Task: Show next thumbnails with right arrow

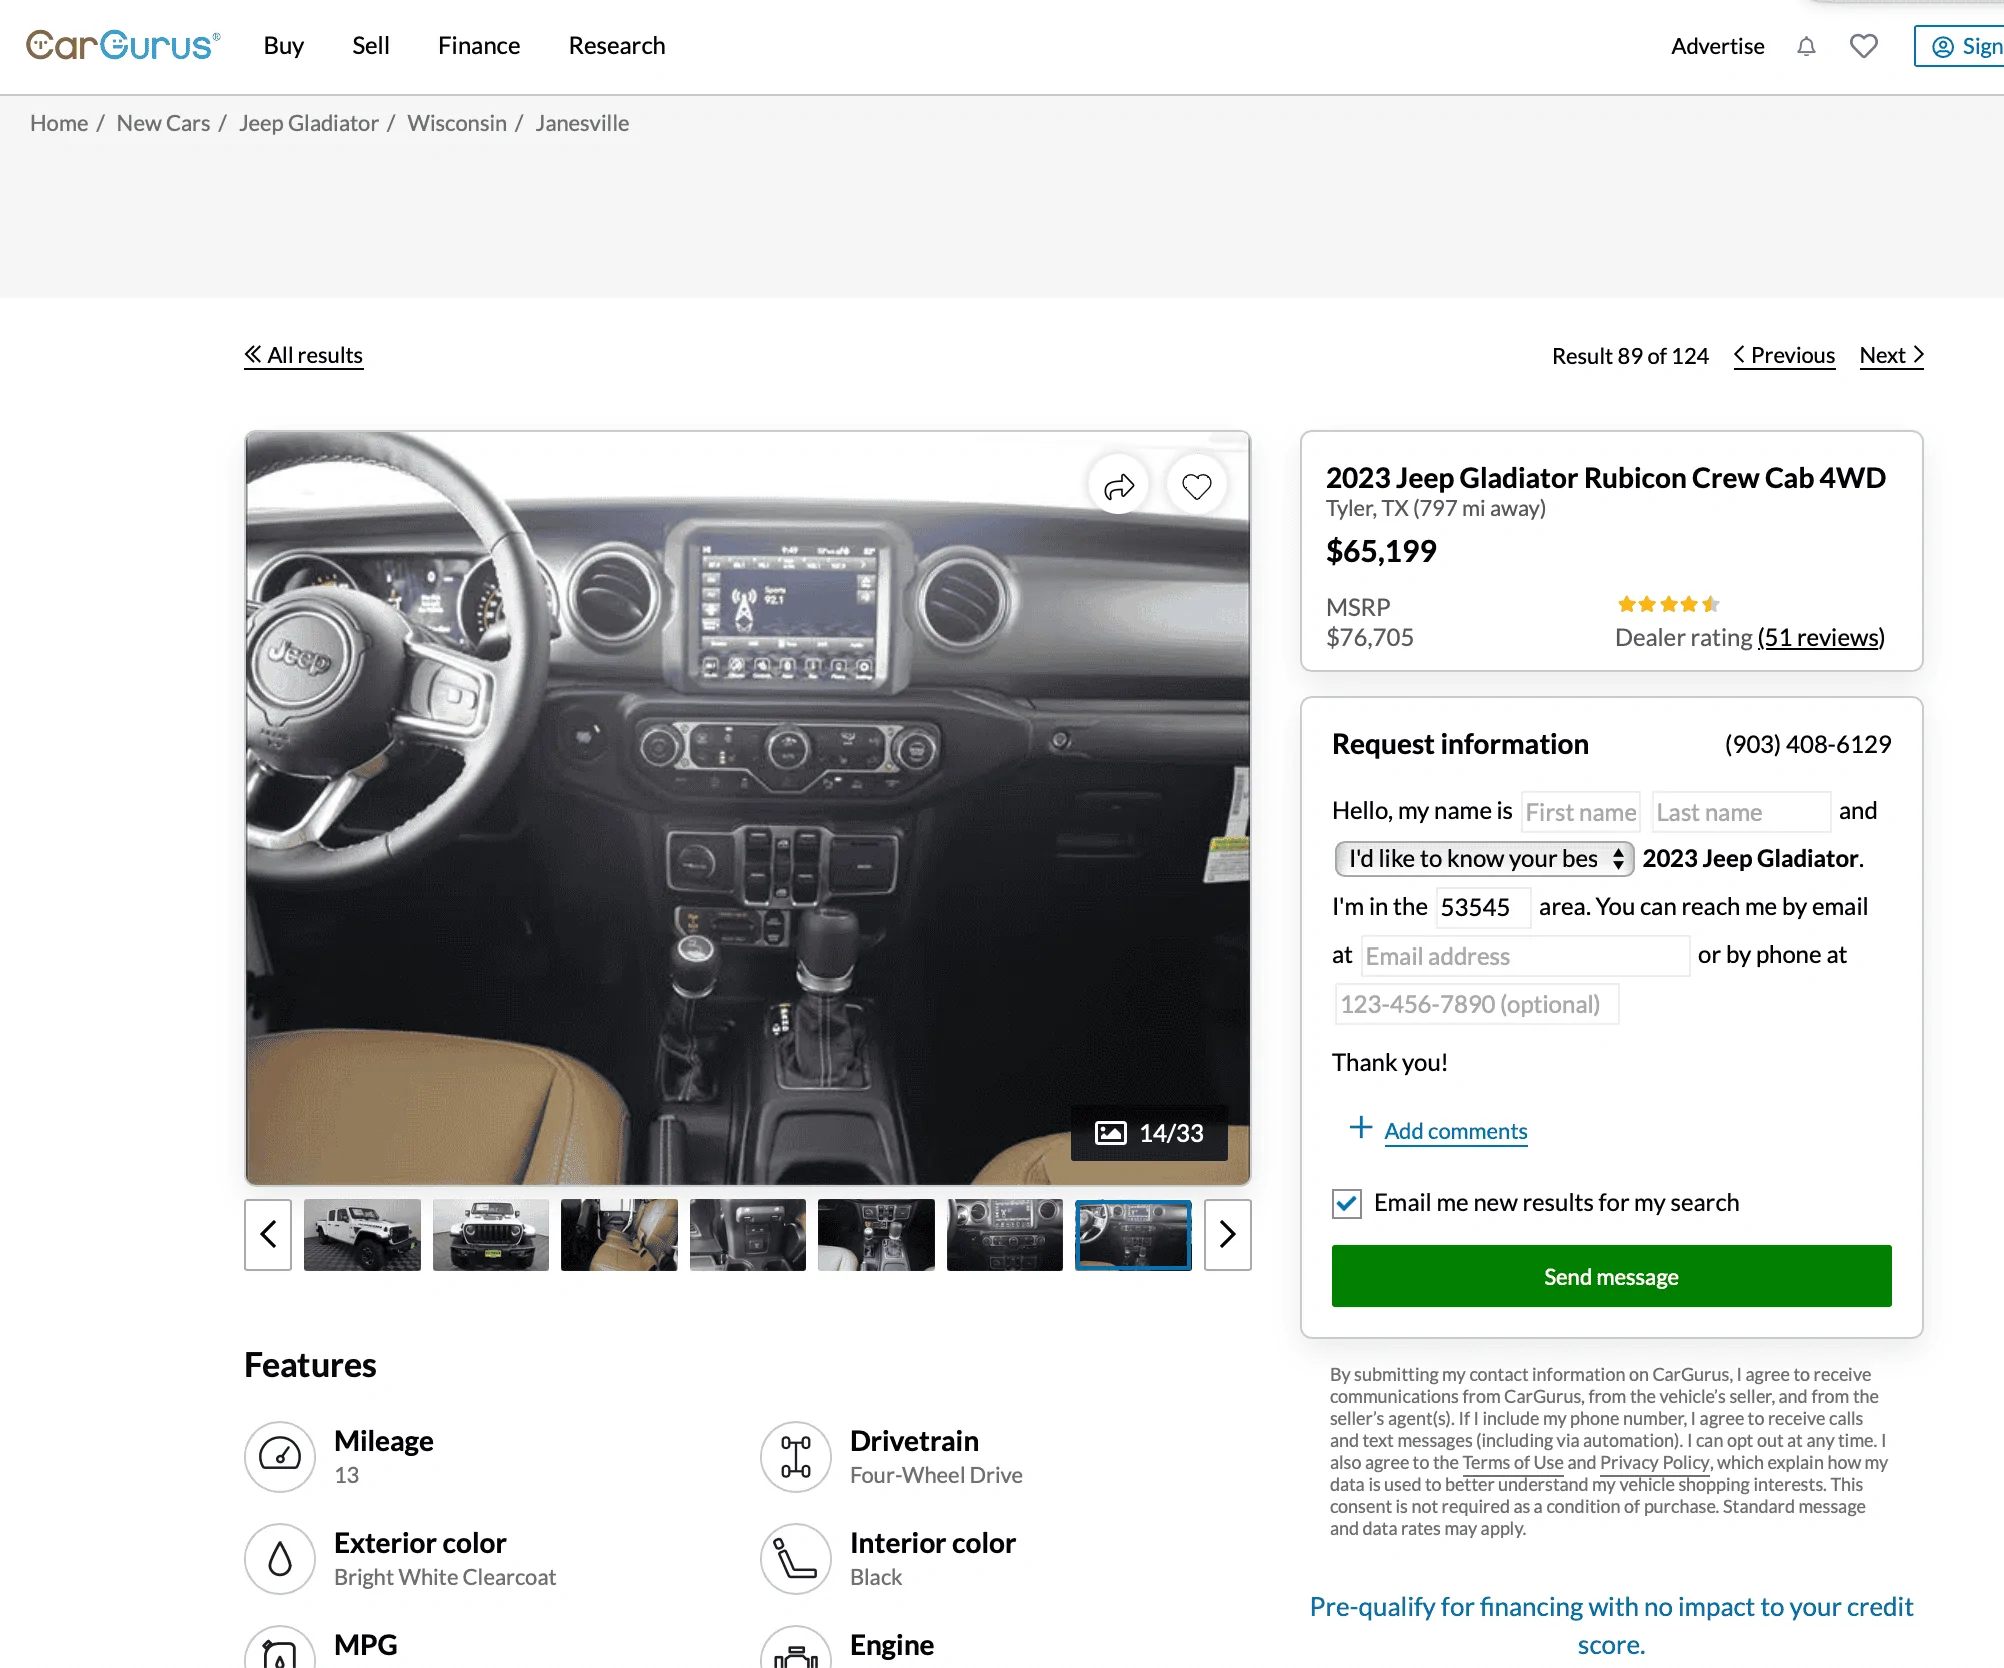Action: tap(1228, 1235)
